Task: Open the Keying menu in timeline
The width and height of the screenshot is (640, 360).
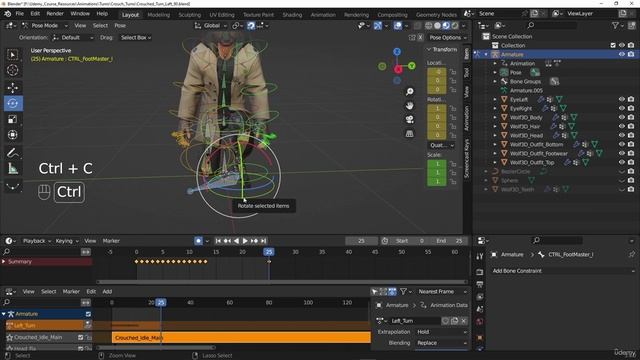Action: click(67, 241)
